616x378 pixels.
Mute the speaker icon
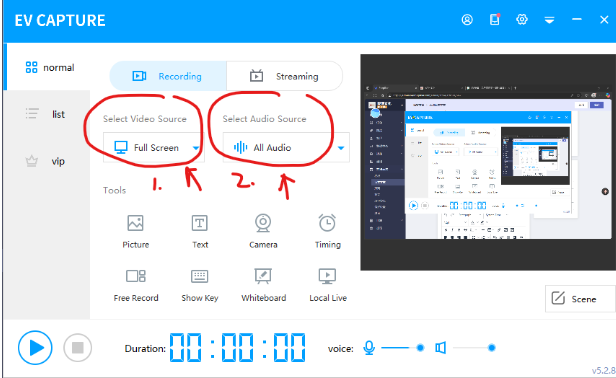[x=440, y=348]
